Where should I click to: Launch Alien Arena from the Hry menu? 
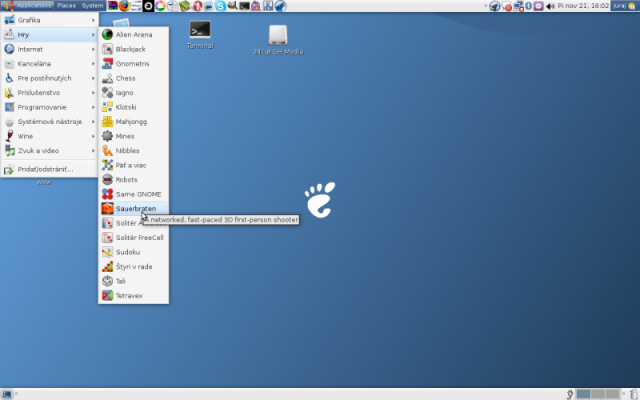pyautogui.click(x=133, y=35)
